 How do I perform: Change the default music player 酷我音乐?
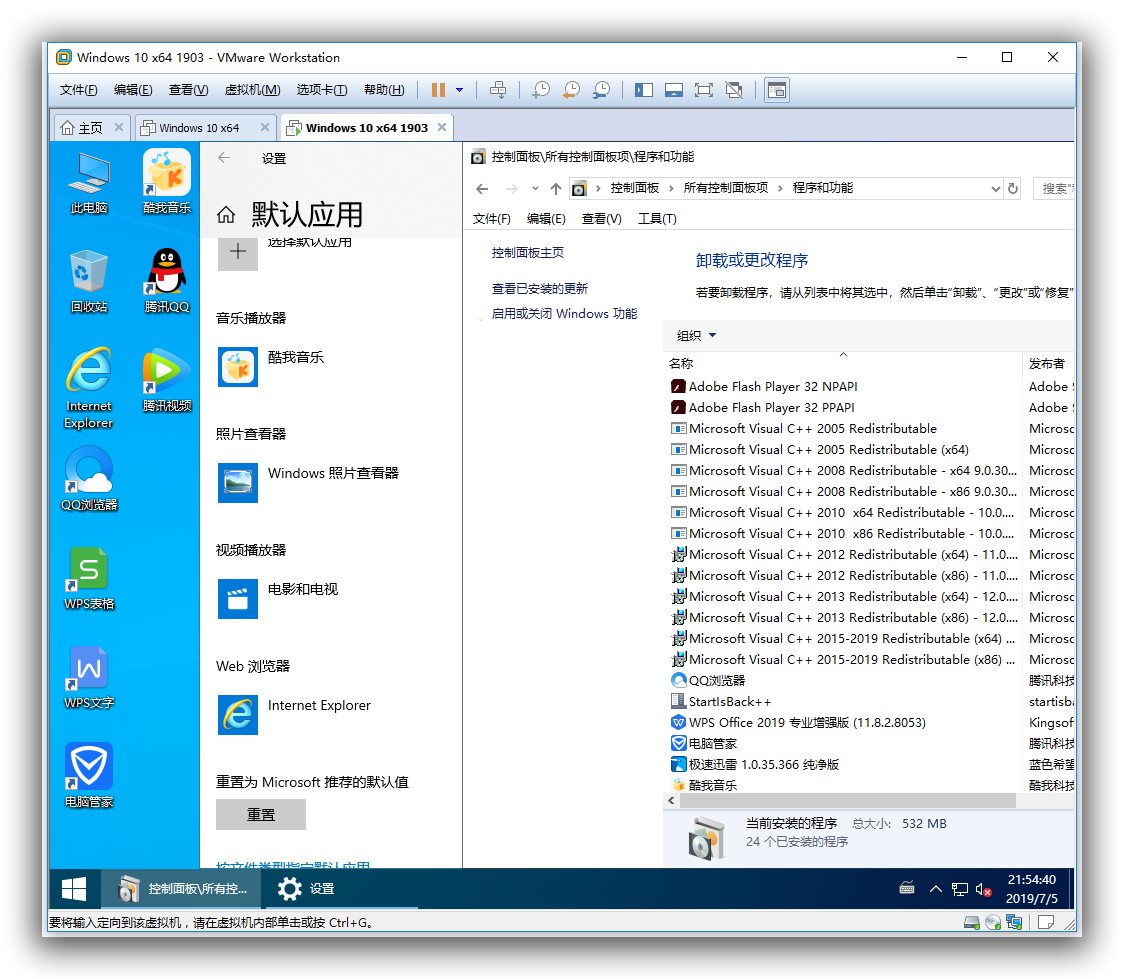pyautogui.click(x=271, y=367)
